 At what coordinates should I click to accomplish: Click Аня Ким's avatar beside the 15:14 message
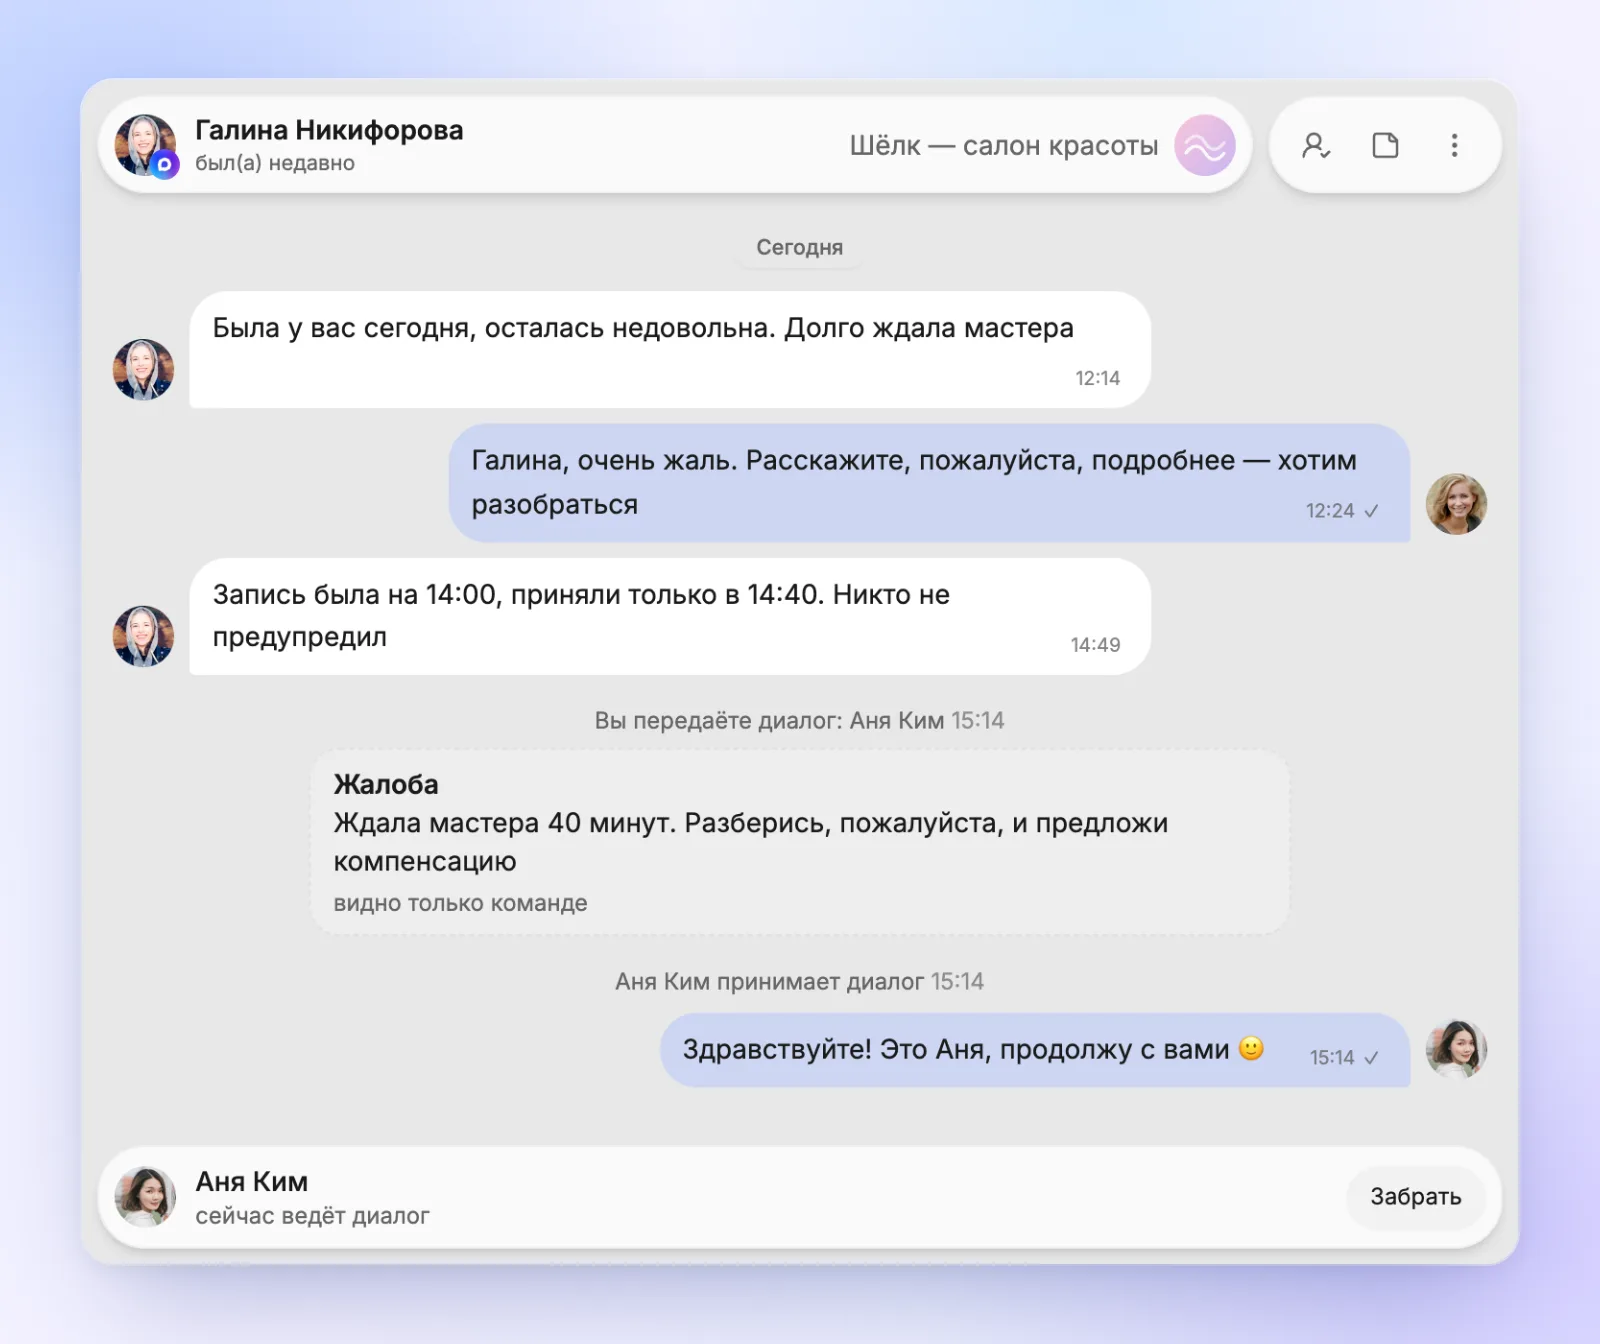(x=1456, y=1049)
